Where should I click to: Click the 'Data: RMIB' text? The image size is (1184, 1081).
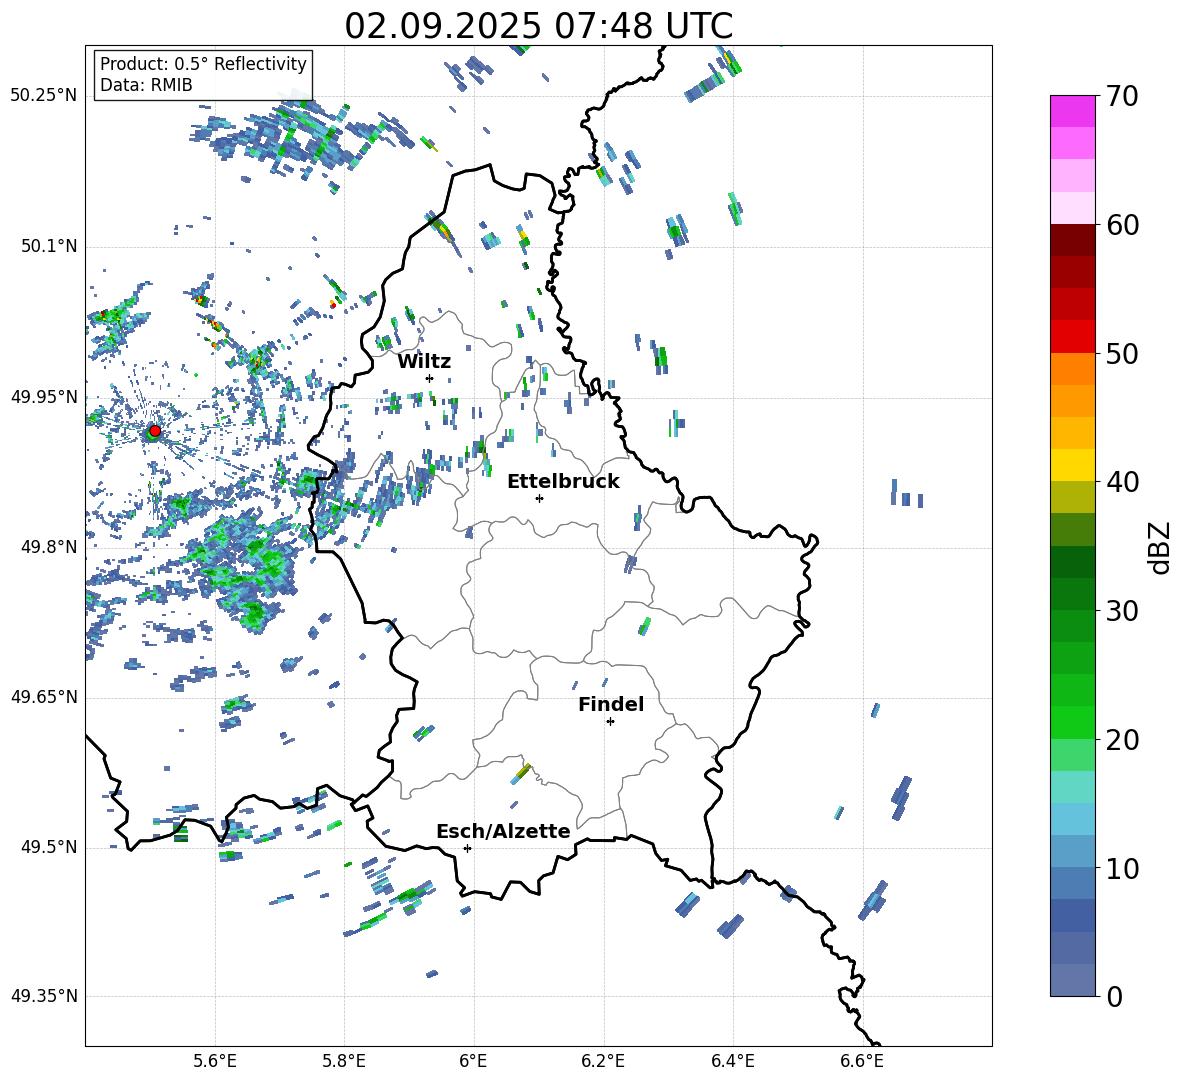click(x=146, y=85)
